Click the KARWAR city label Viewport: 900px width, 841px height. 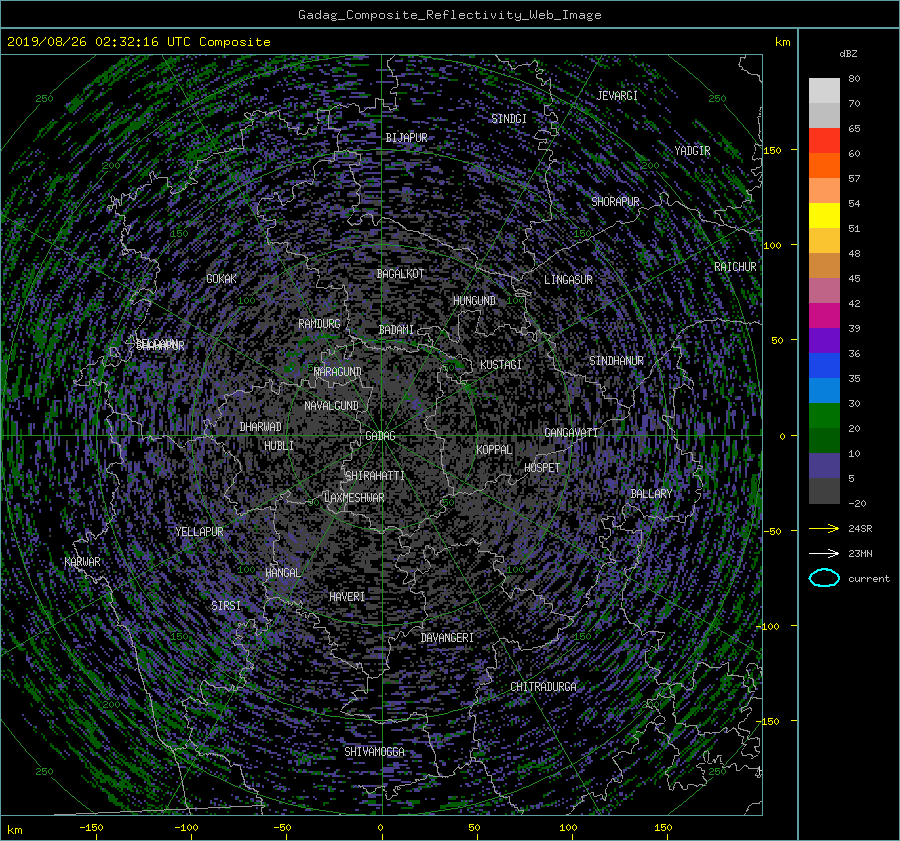[82, 562]
